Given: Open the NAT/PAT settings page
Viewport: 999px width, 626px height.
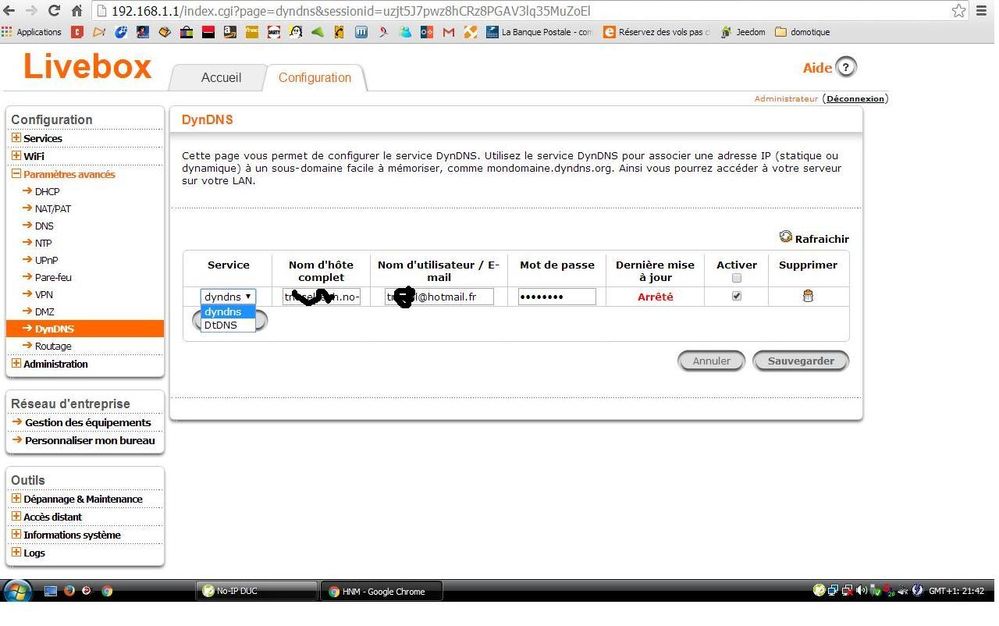Looking at the screenshot, I should tap(53, 208).
